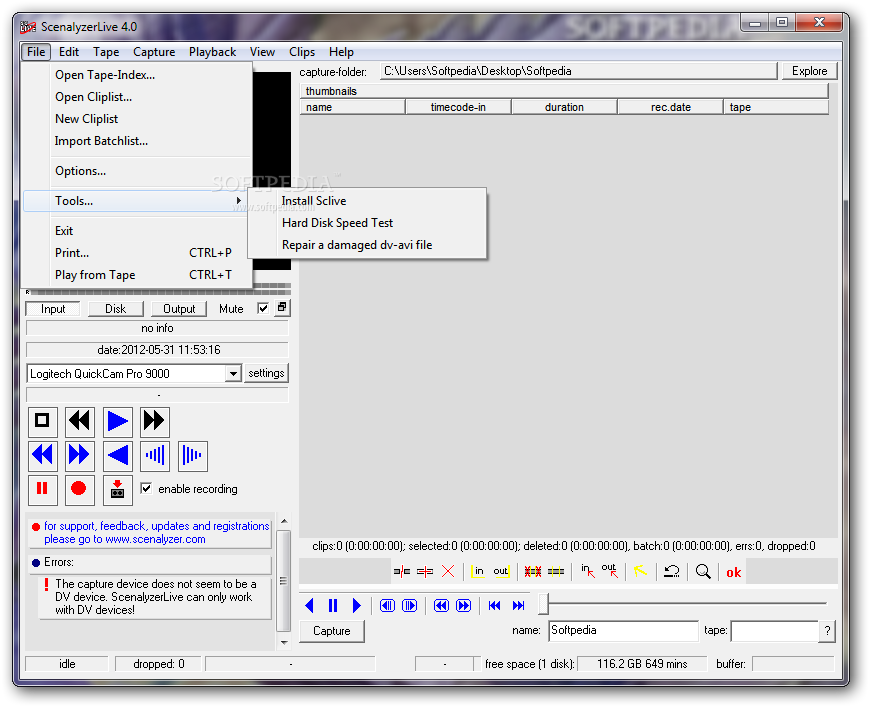The height and width of the screenshot is (707, 870).
Task: Uncheck the enable recording checkbox
Action: 146,488
